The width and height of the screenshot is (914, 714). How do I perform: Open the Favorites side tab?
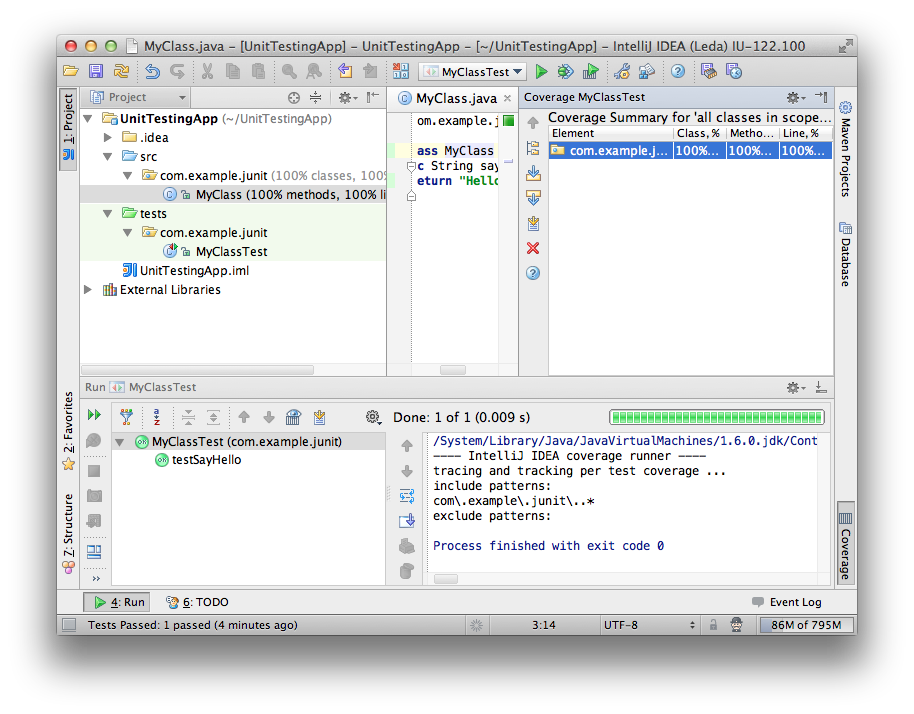68,430
